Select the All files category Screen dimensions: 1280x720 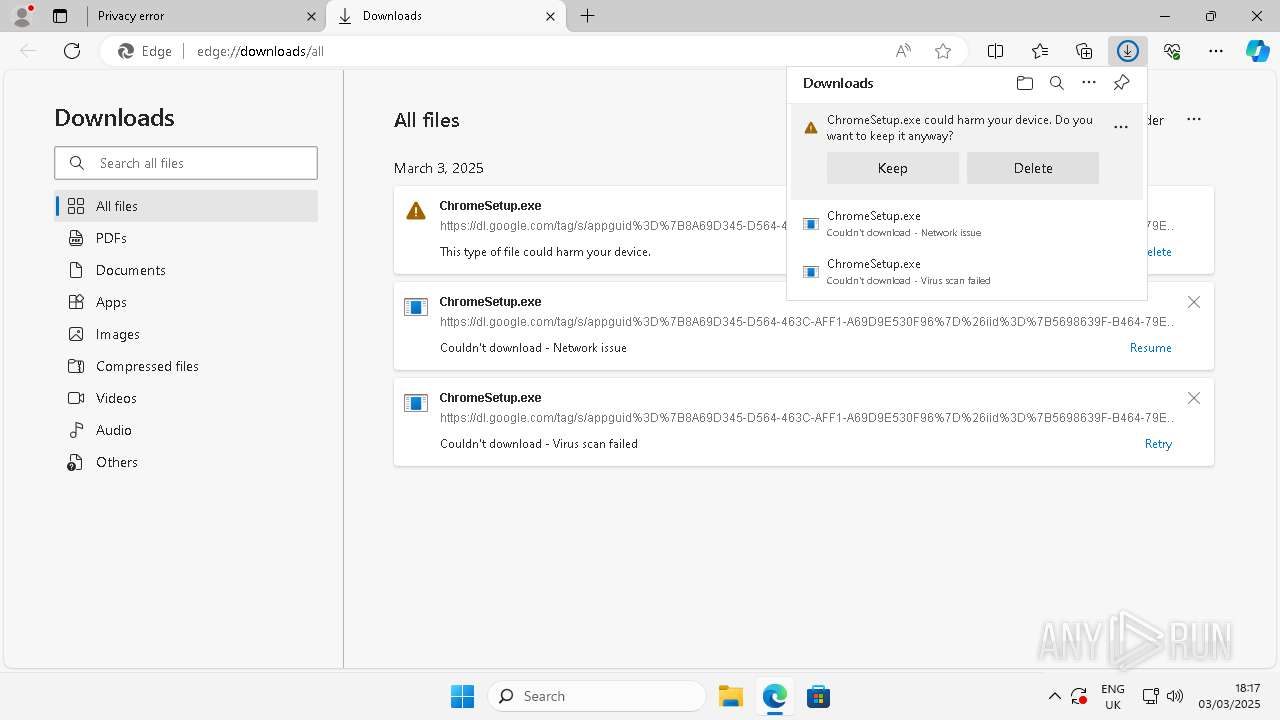187,206
